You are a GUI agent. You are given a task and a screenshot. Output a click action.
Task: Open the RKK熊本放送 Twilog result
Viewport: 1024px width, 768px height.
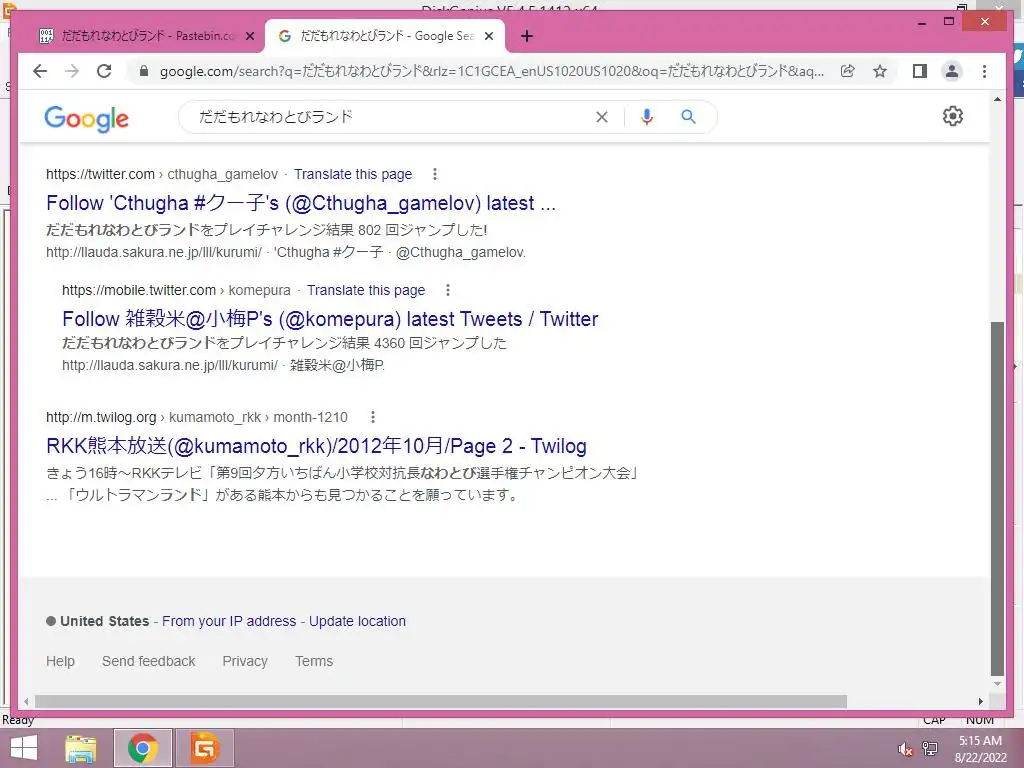316,446
